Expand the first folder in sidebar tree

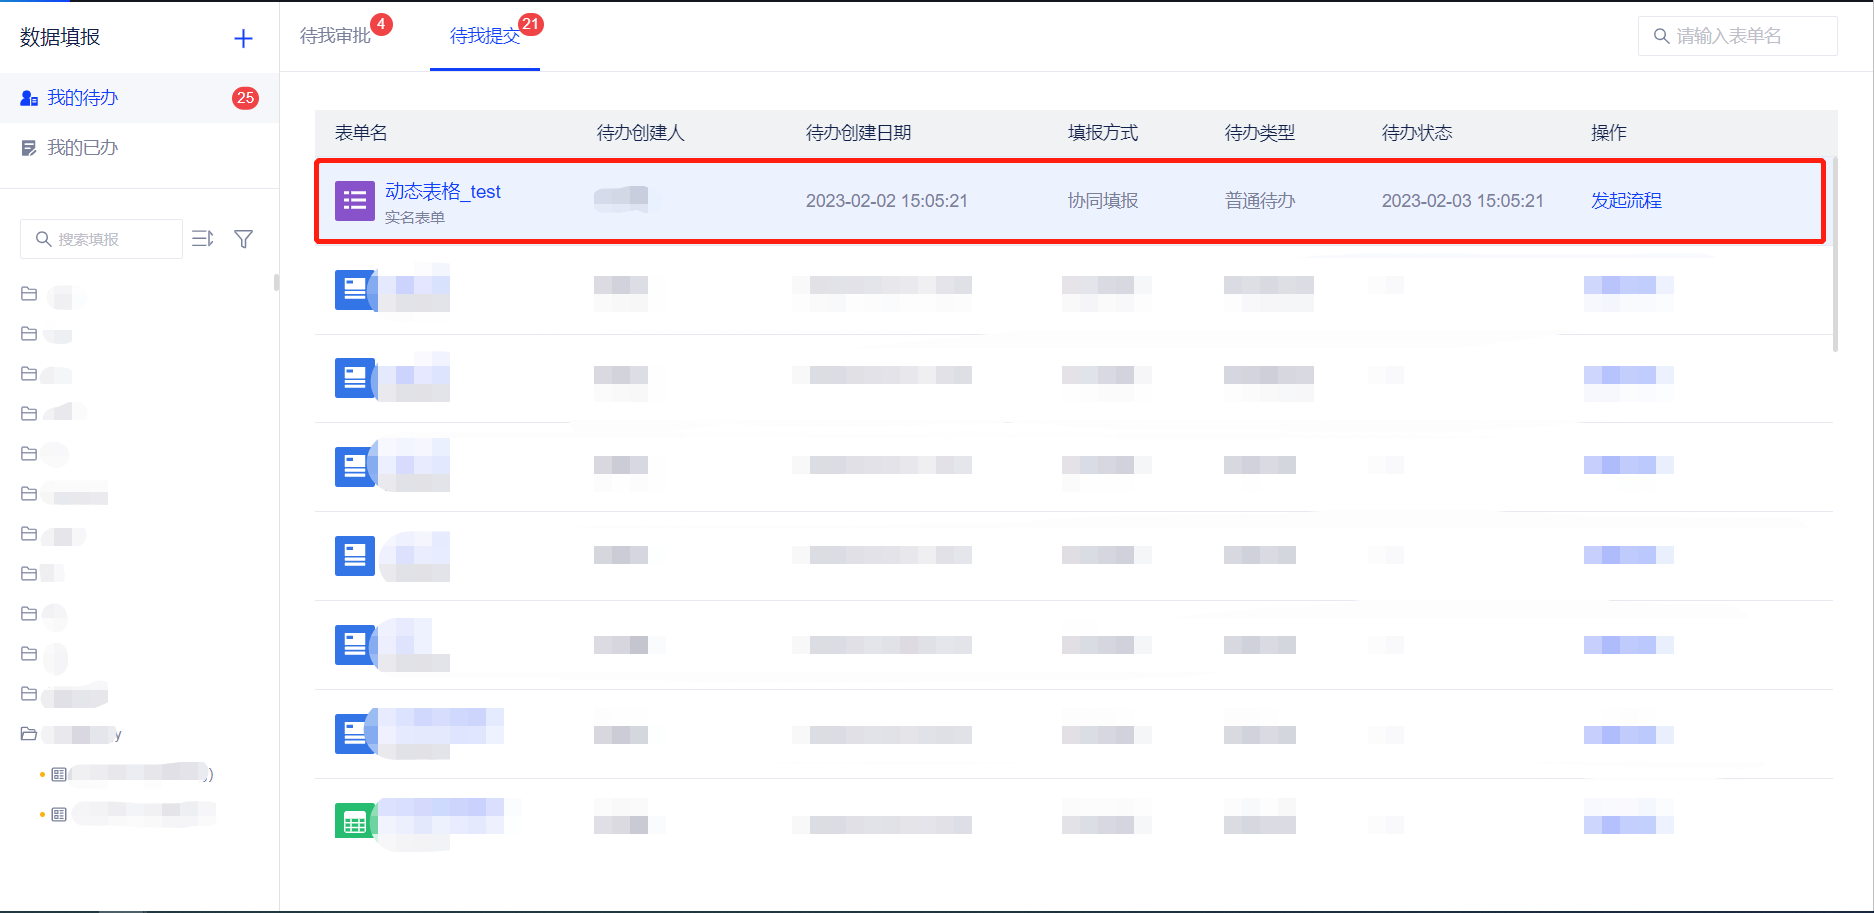[29, 294]
